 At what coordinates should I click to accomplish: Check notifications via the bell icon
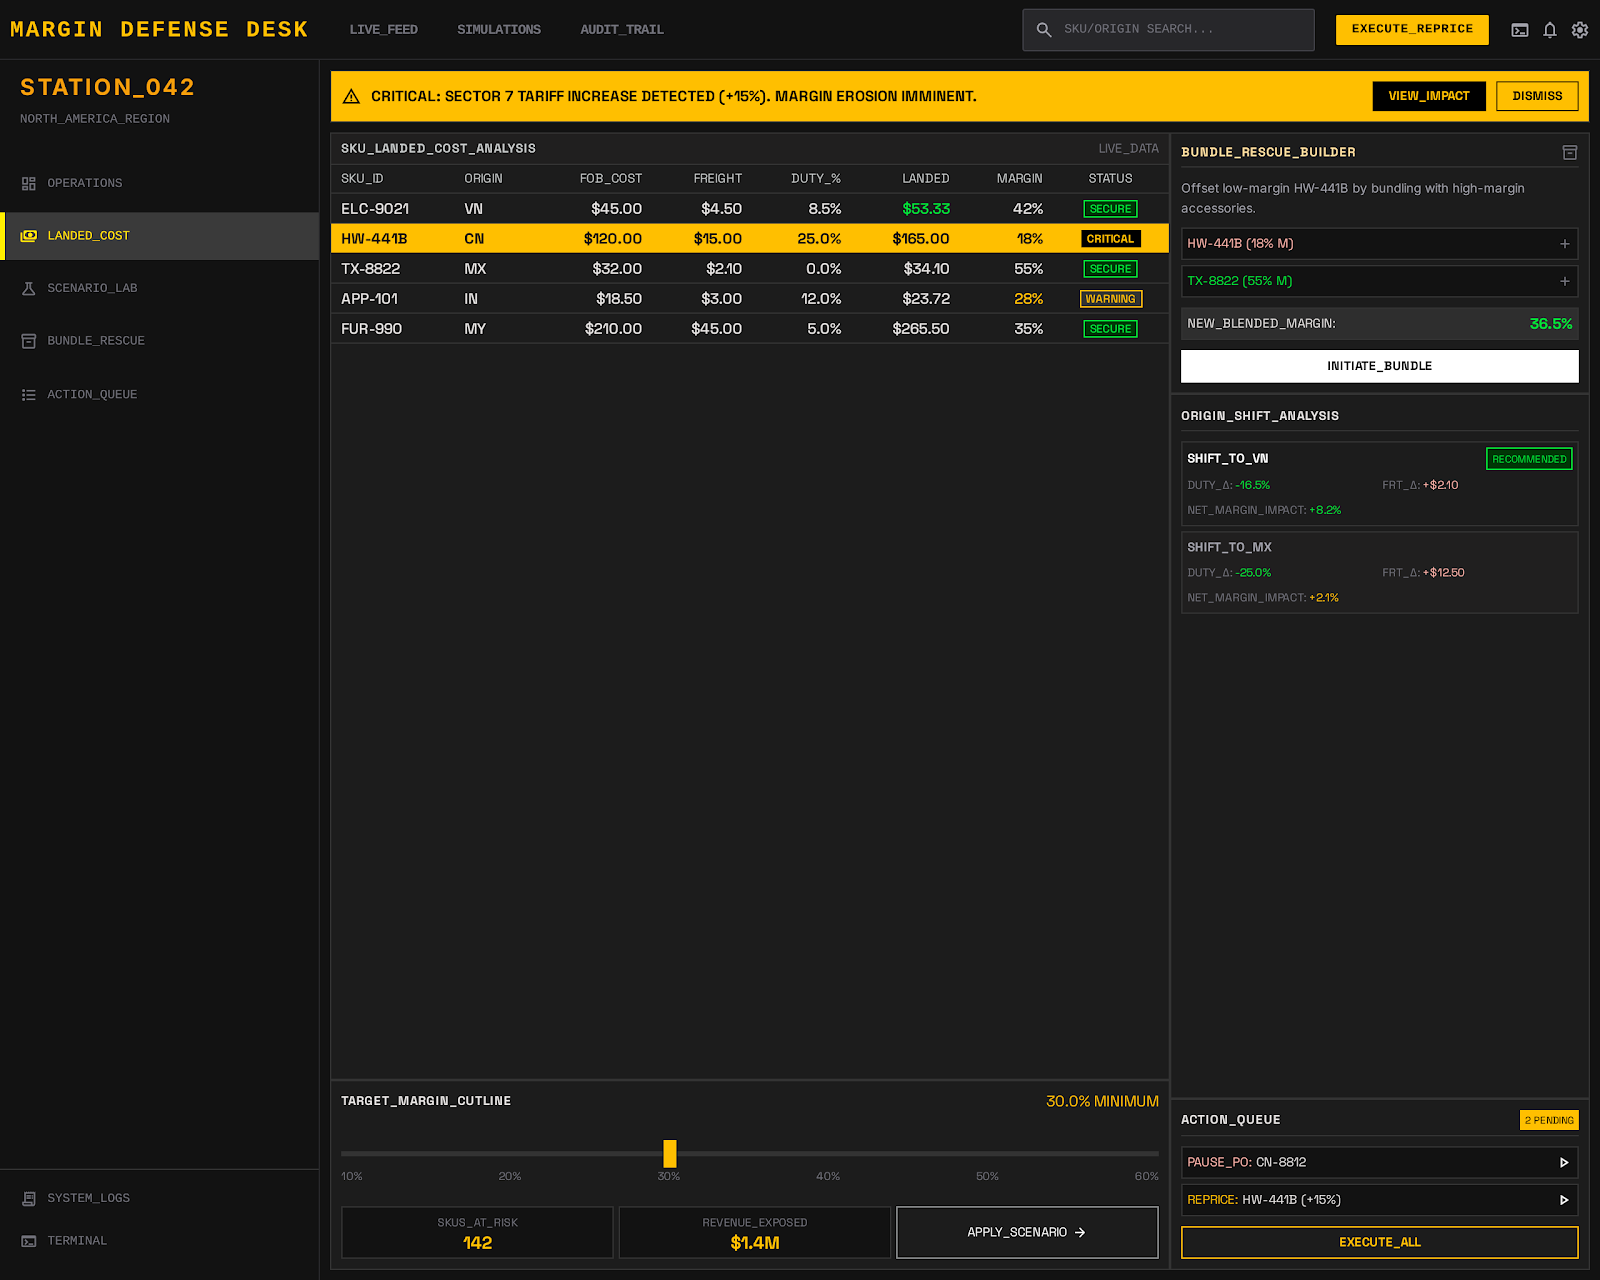pos(1549,30)
